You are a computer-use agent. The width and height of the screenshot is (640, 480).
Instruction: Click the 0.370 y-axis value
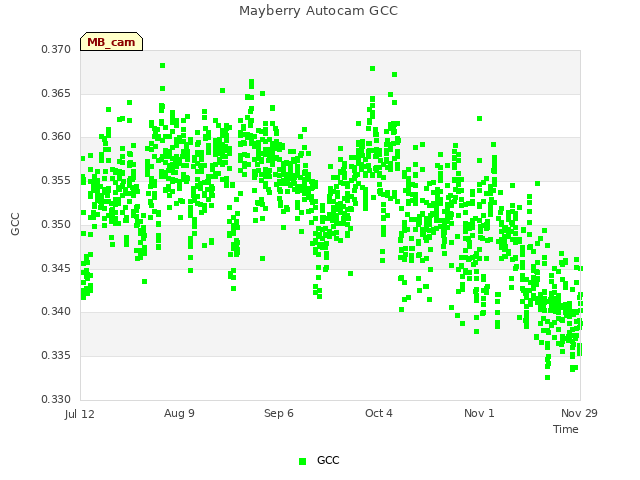coord(56,49)
